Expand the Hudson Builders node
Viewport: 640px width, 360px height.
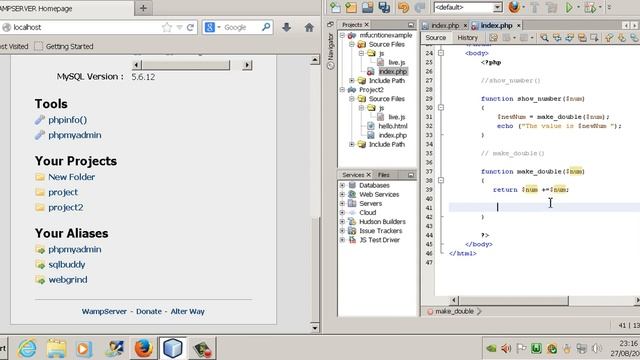342,222
